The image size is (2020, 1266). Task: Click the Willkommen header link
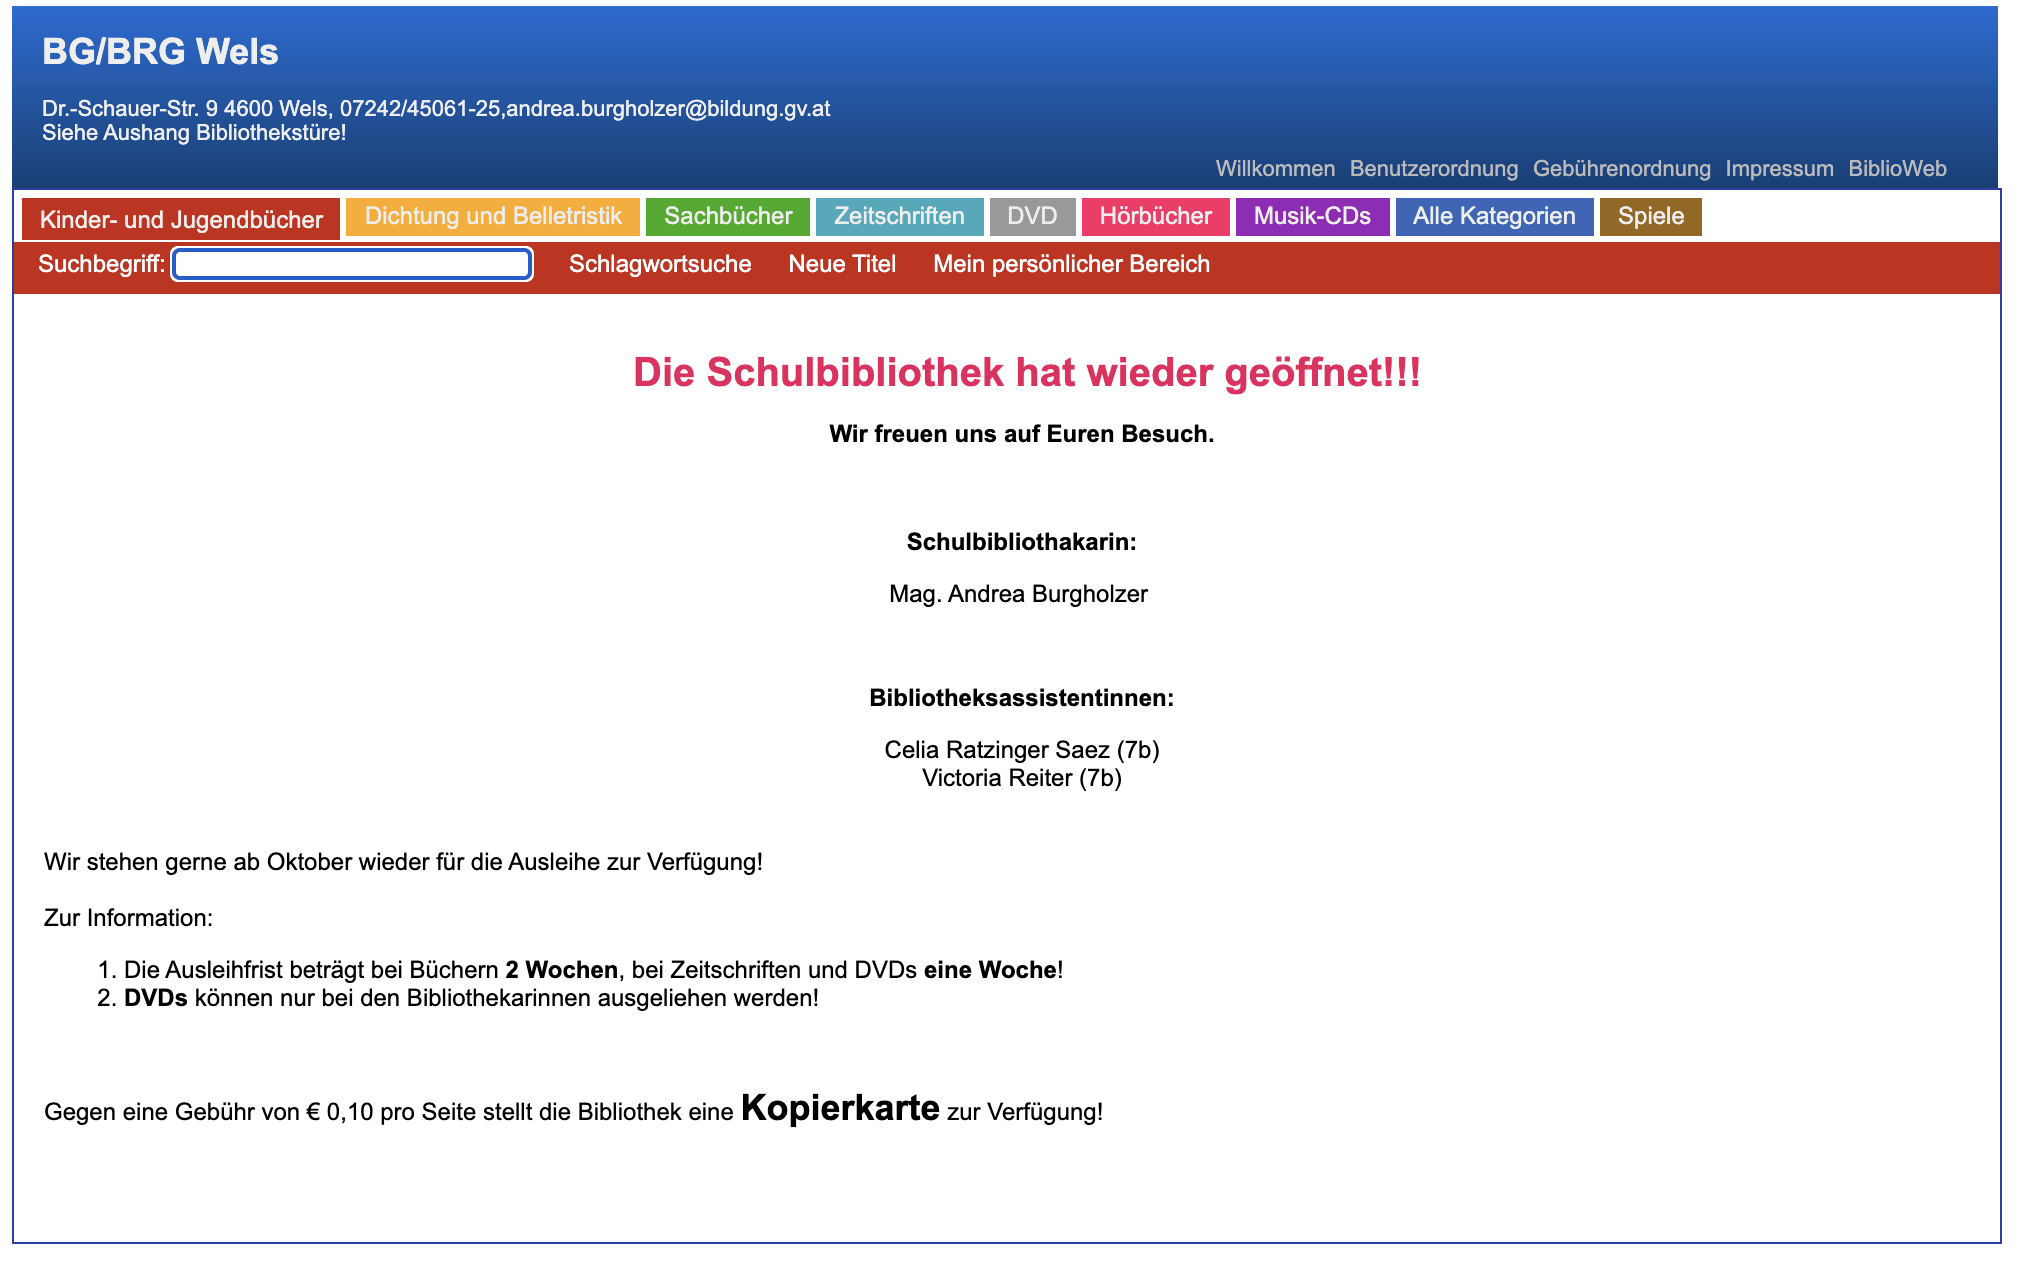(1275, 168)
